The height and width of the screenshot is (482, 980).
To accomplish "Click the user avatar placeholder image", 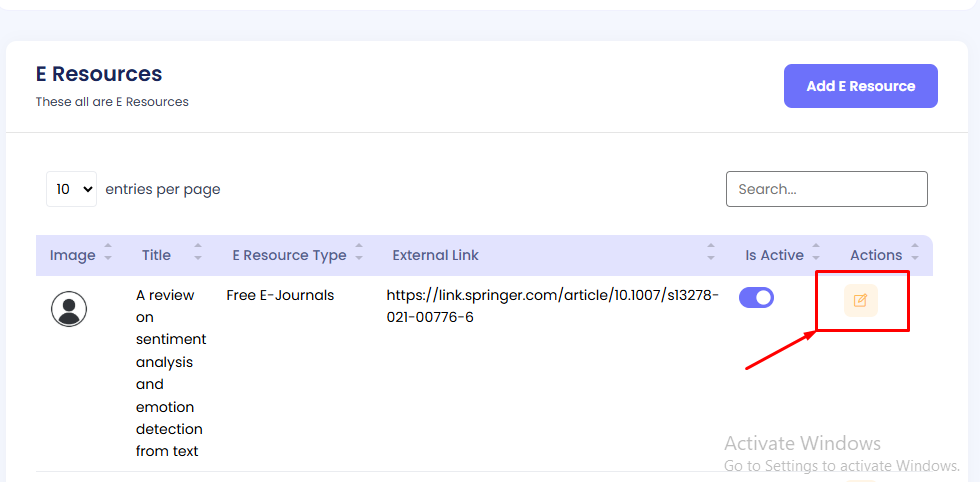I will click(x=69, y=308).
